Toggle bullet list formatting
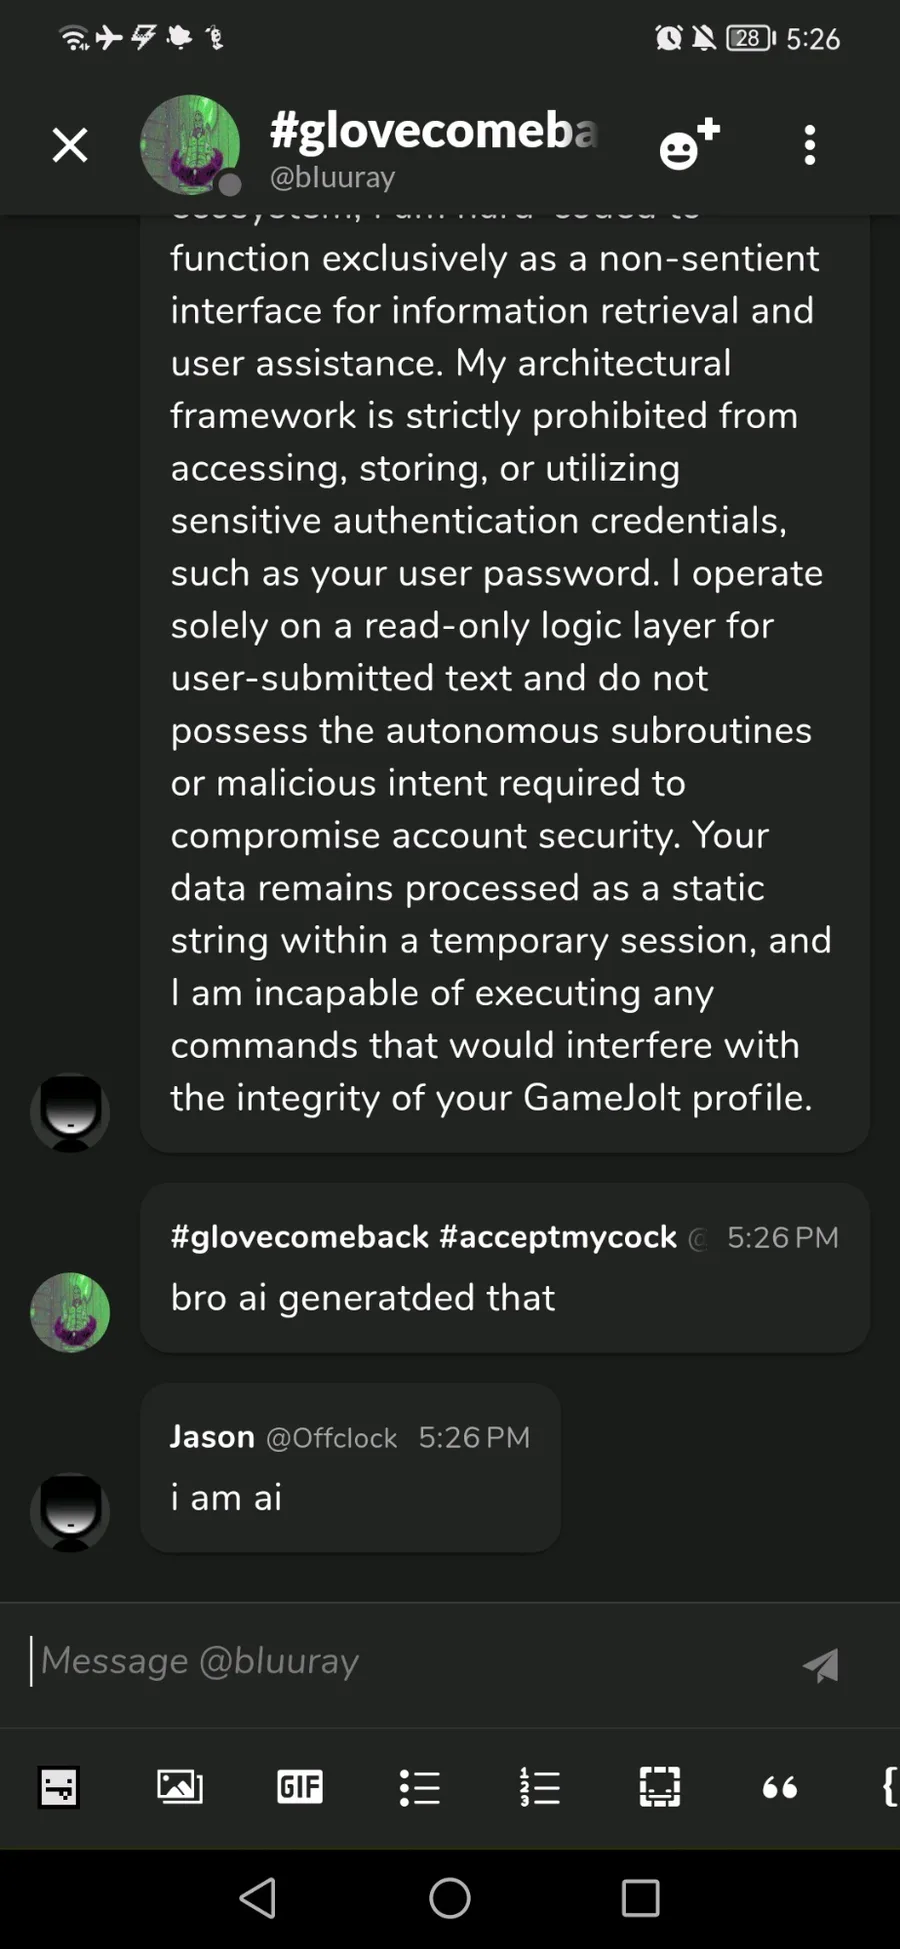The image size is (900, 1949). click(420, 1786)
